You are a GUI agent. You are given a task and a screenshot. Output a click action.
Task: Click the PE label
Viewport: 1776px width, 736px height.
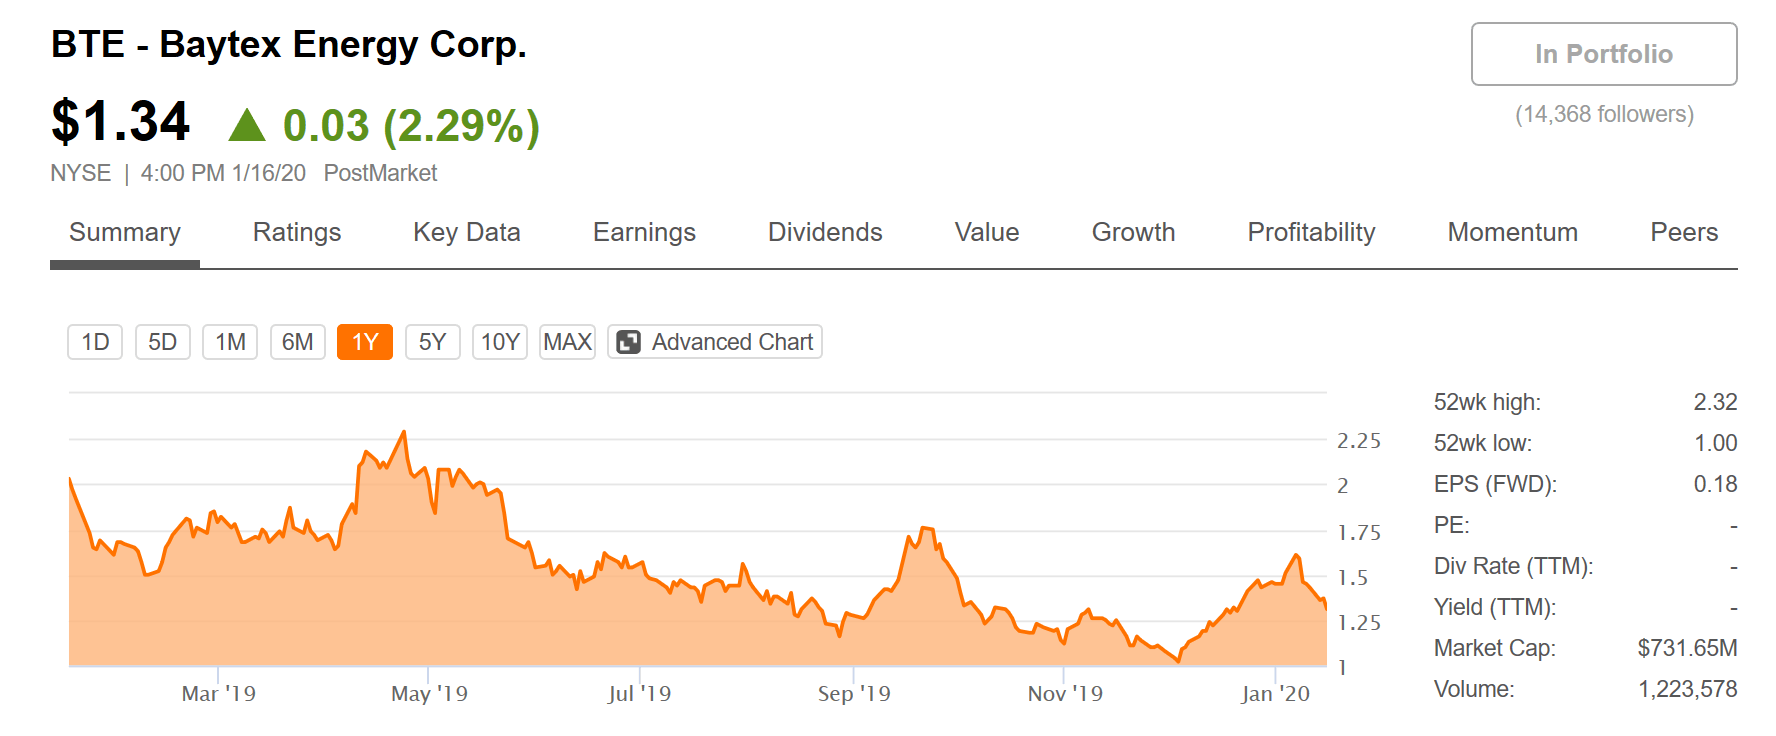1451,525
